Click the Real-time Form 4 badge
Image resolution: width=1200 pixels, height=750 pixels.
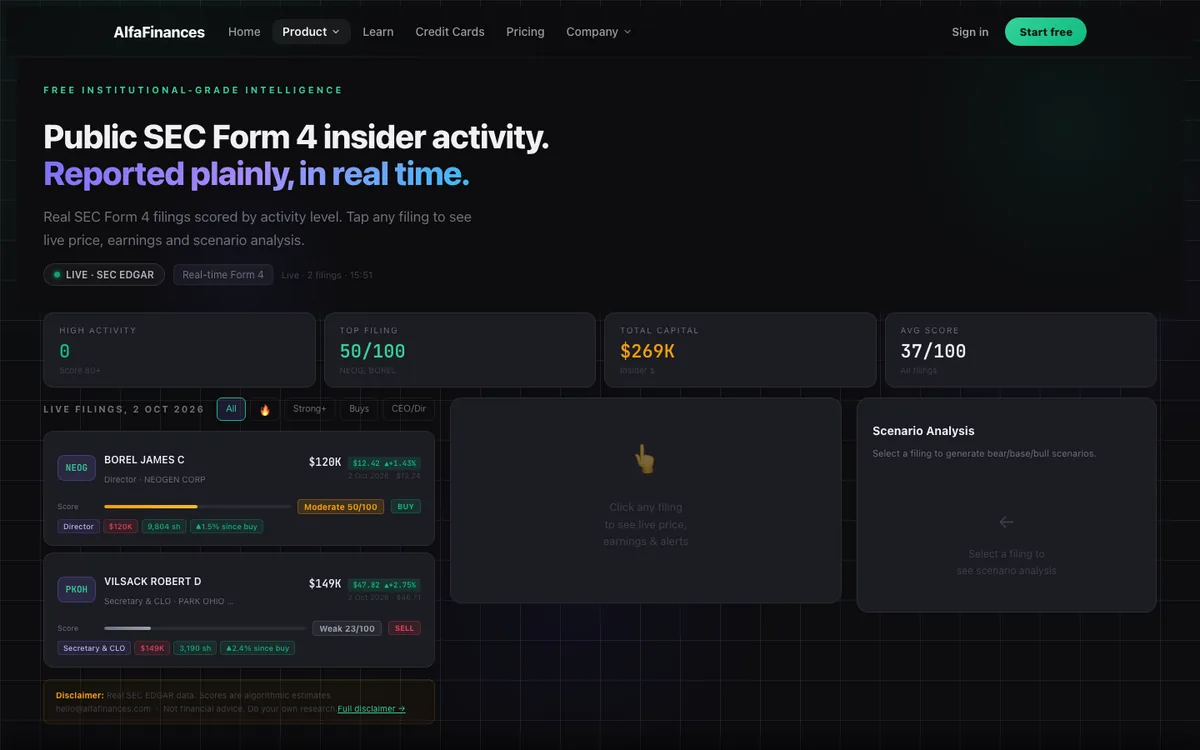[x=223, y=275]
